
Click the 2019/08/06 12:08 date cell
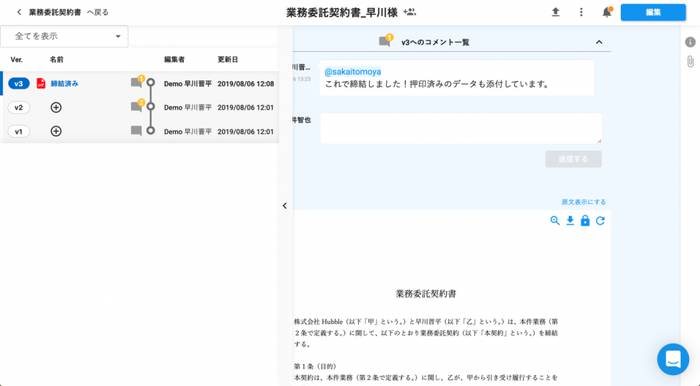tap(246, 83)
